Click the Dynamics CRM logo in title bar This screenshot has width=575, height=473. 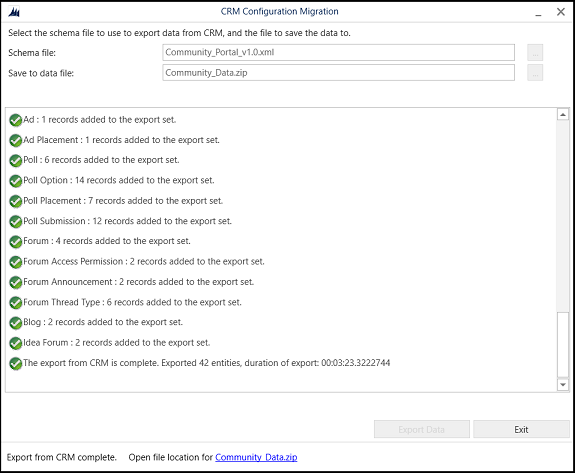pos(14,12)
